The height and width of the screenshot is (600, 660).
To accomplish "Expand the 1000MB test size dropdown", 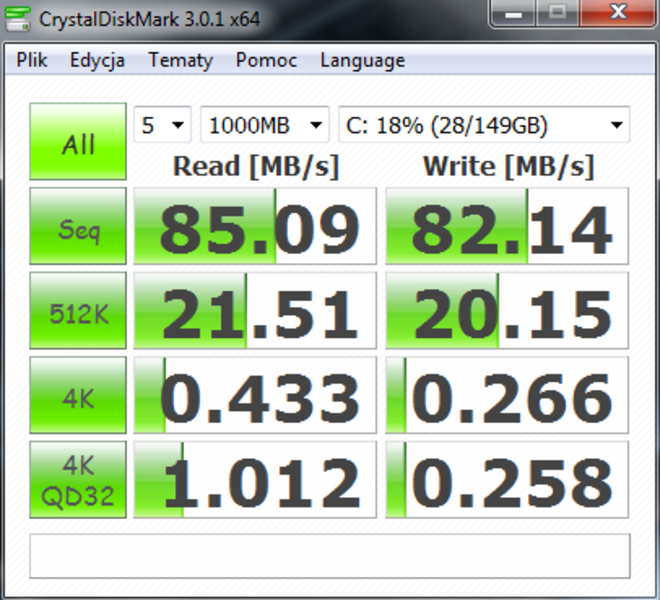I will [265, 126].
